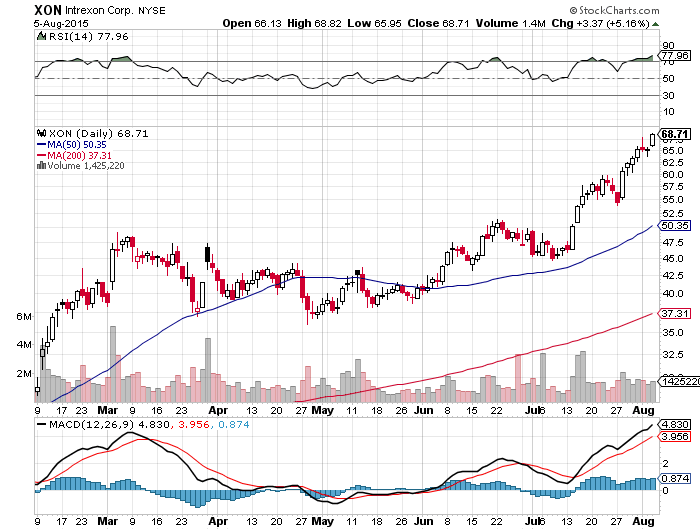The height and width of the screenshot is (530, 700).
Task: Open the StockCharts.com watermark link
Action: 614,10
